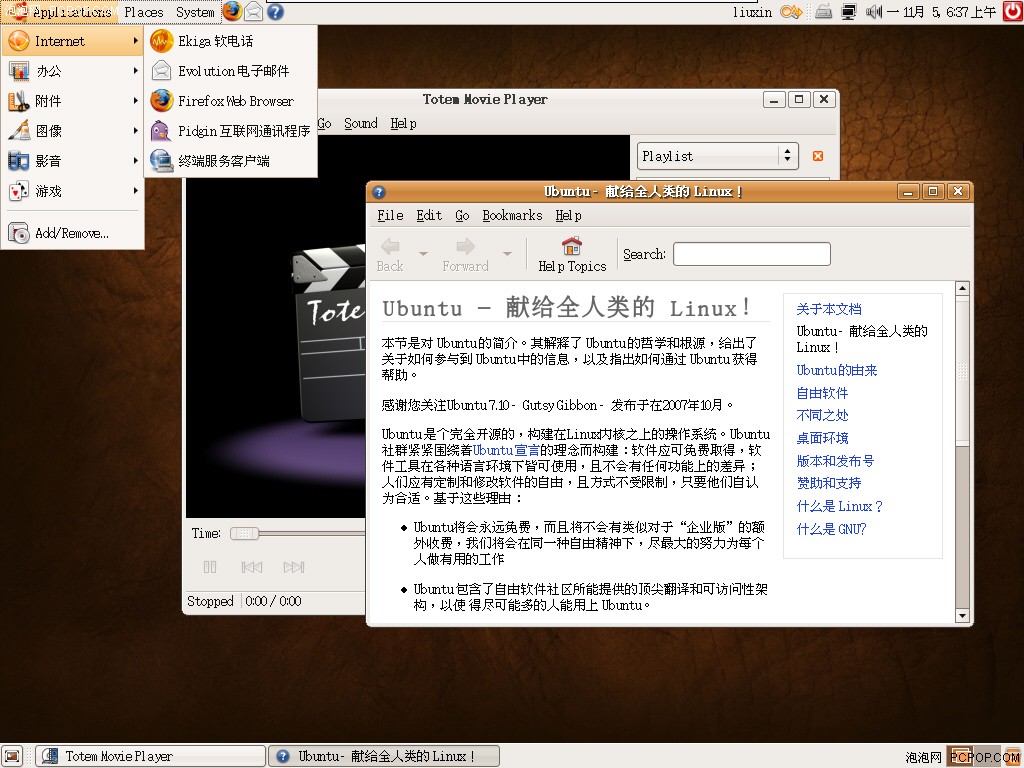Open Bookmarks menu in help window
Screen dimensions: 1024x768
tap(513, 216)
